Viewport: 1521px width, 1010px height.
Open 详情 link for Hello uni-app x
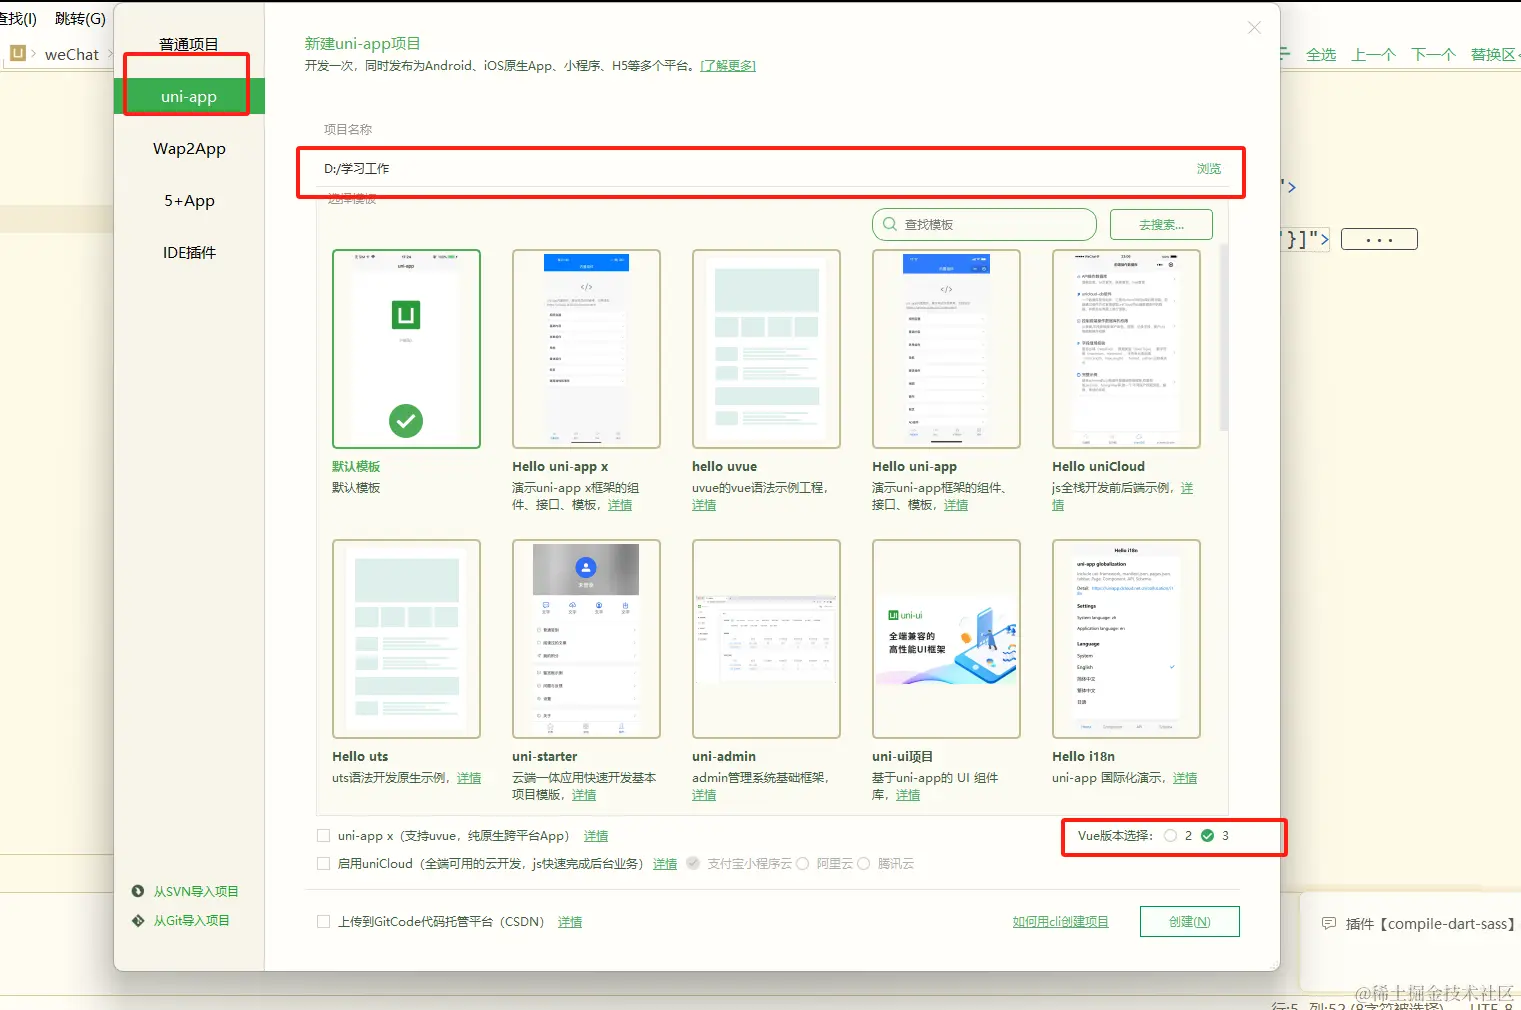(620, 505)
